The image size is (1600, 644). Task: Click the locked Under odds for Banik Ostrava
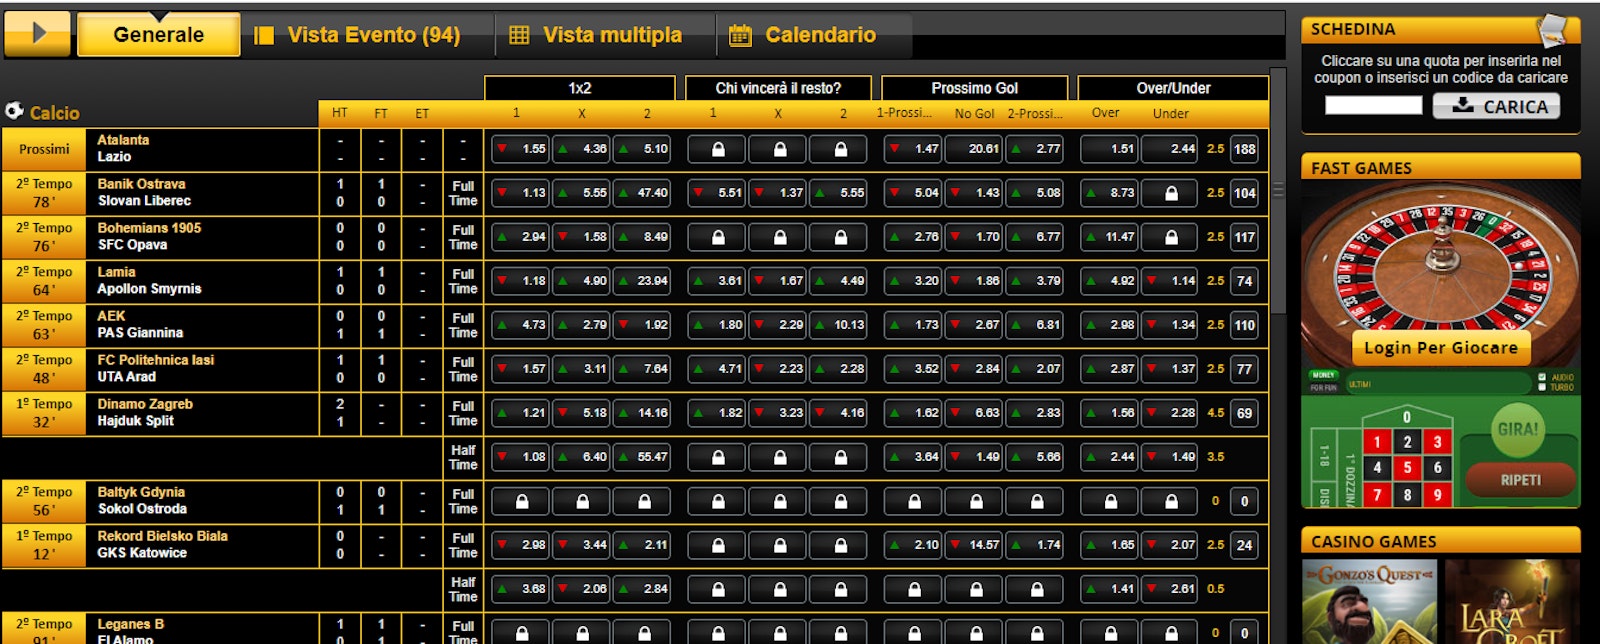click(x=1170, y=193)
